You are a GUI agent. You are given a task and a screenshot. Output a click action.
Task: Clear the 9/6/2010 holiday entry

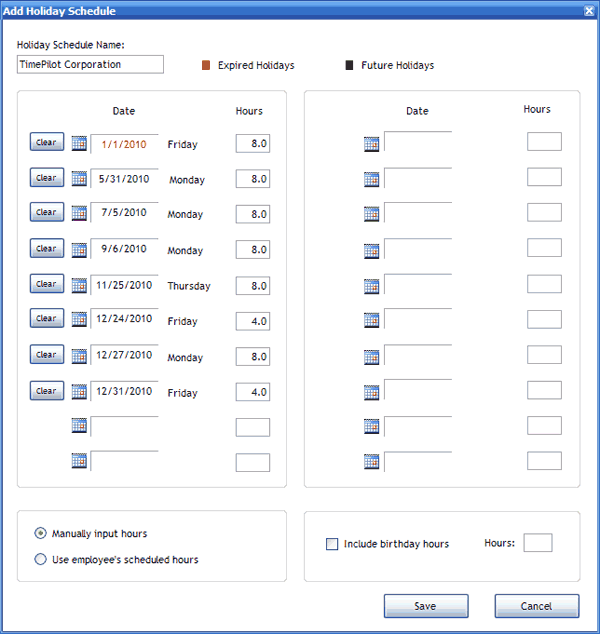pyautogui.click(x=46, y=248)
